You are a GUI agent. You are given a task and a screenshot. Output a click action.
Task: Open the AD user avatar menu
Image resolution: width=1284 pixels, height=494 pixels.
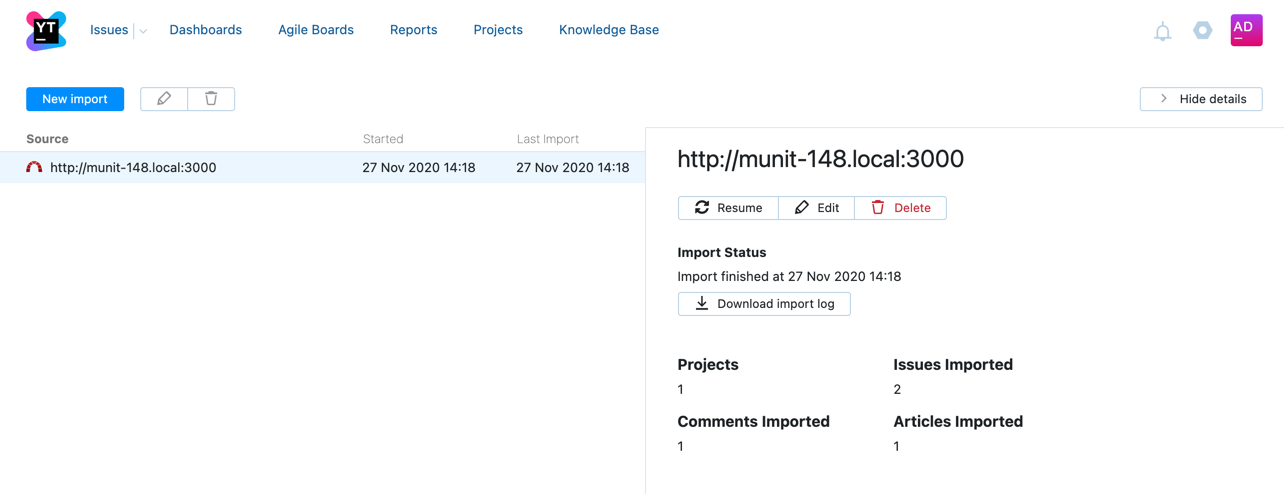point(1246,30)
